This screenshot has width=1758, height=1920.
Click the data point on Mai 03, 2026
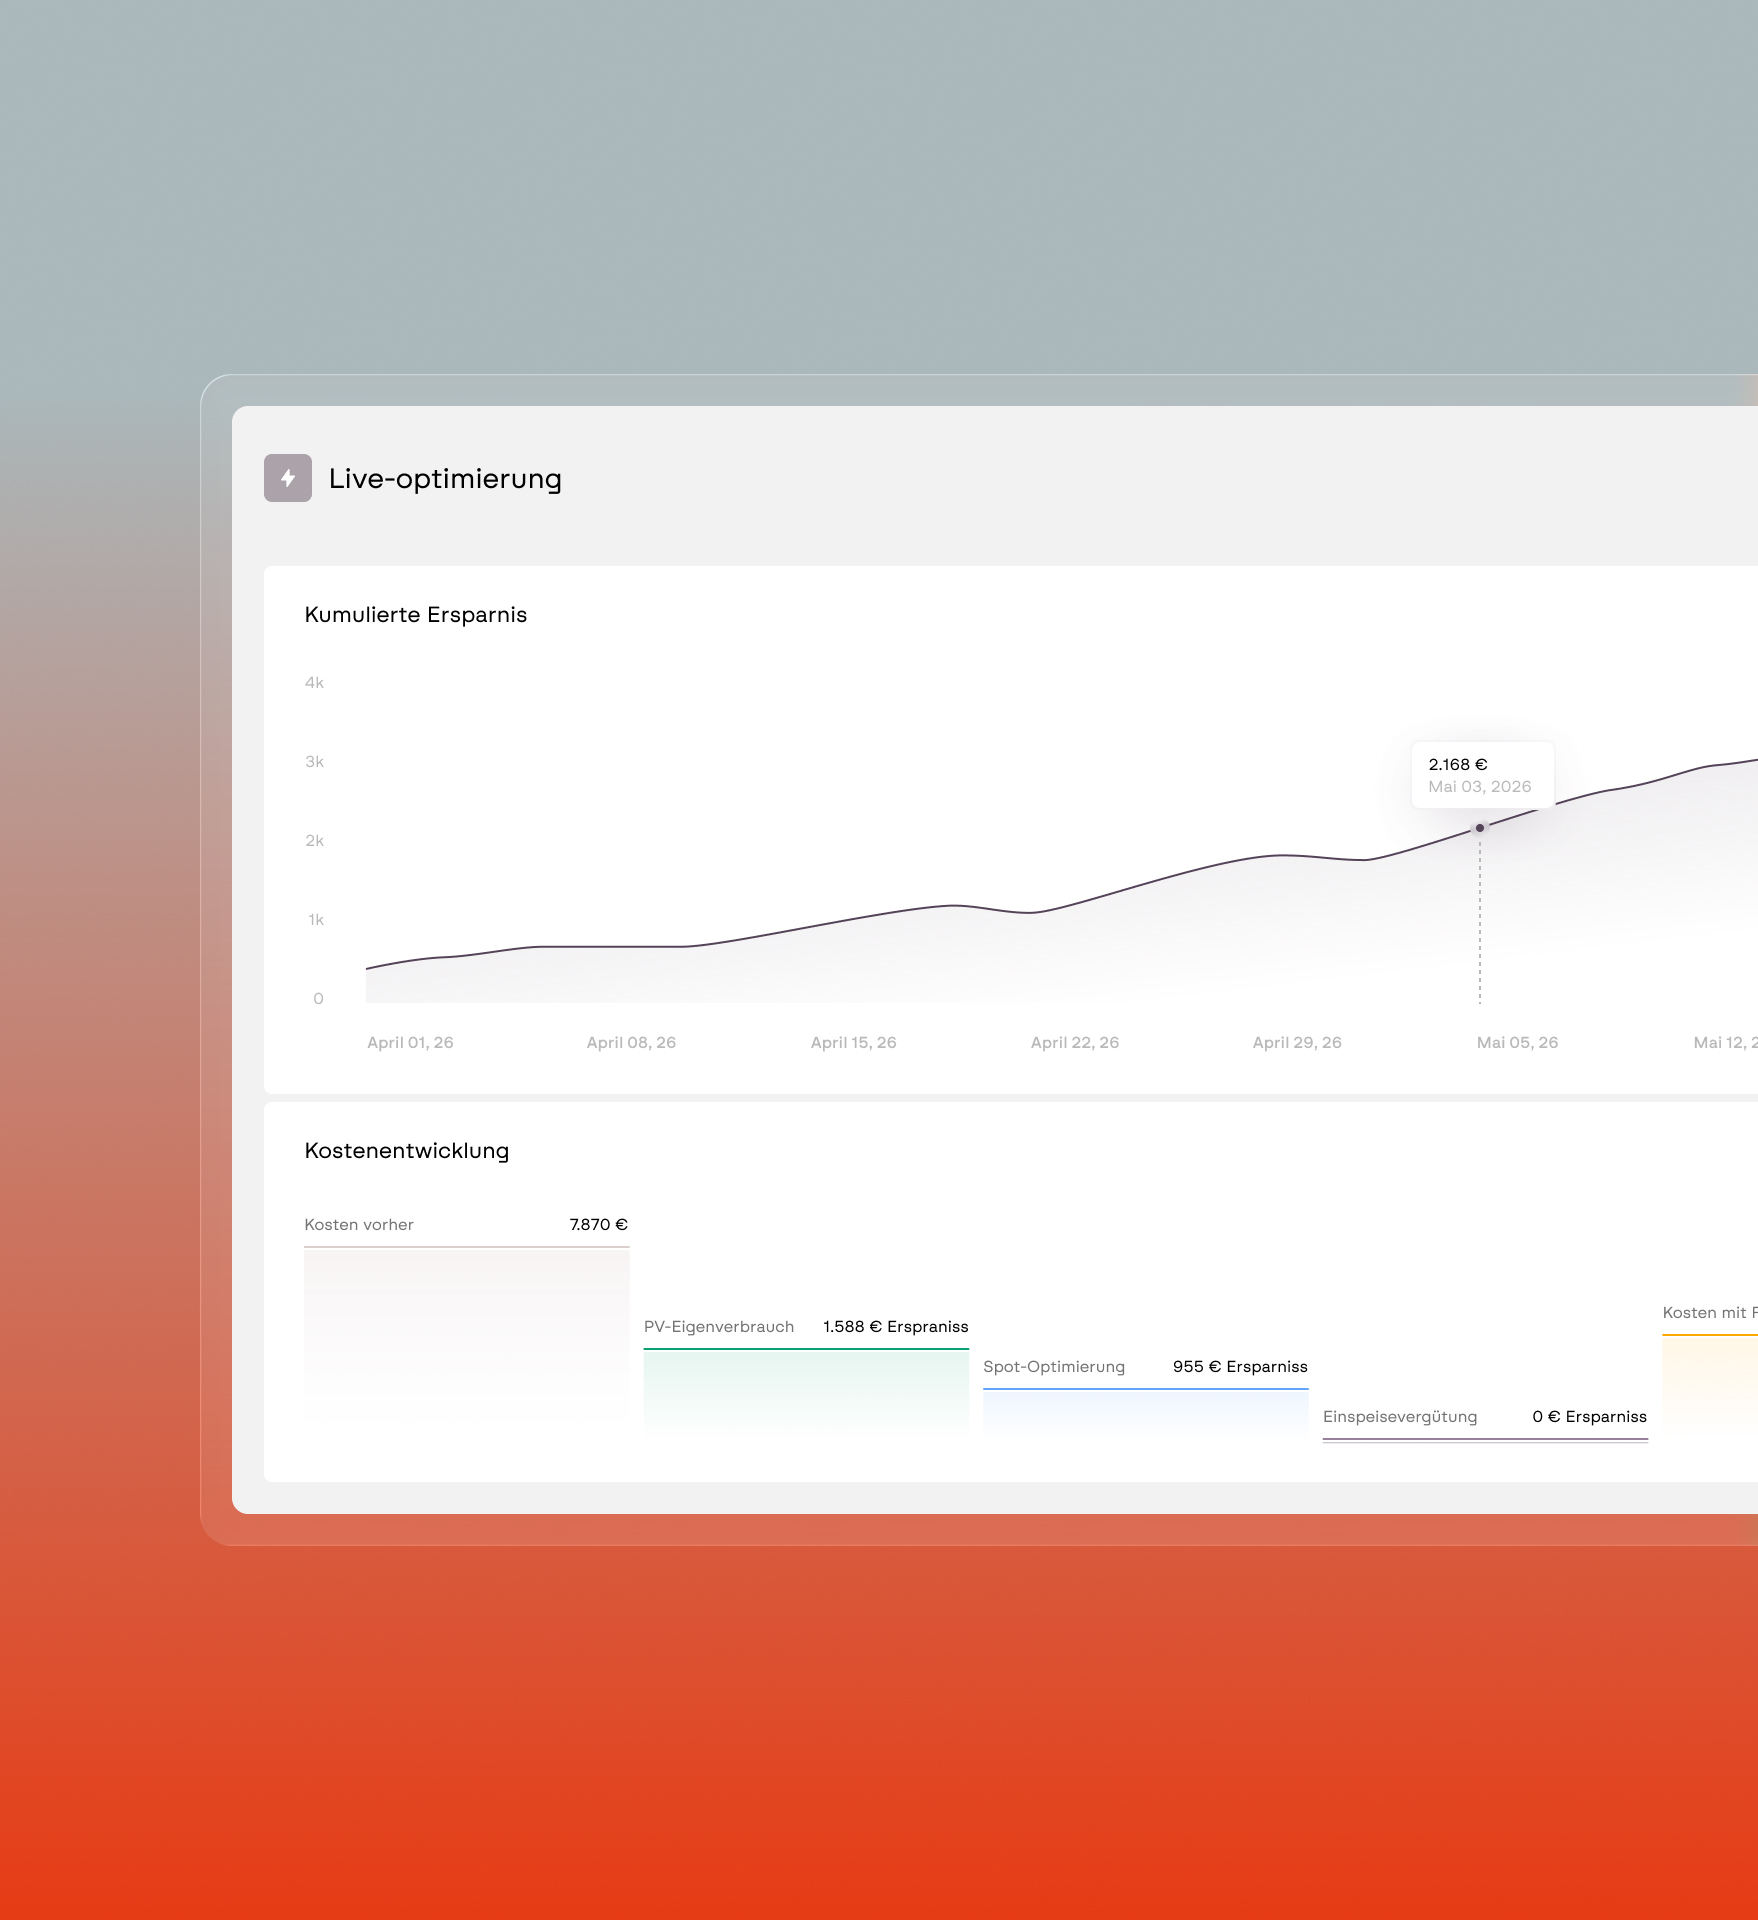click(x=1480, y=828)
